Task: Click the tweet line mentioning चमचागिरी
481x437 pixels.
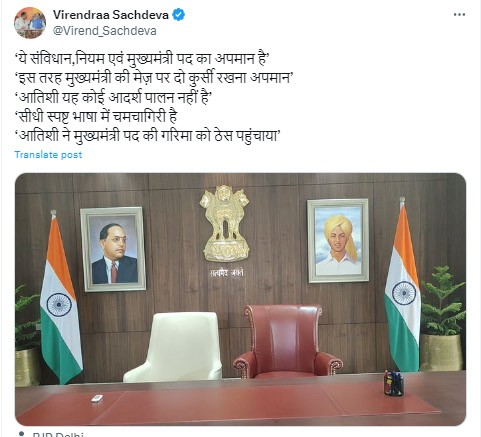Action: click(96, 117)
